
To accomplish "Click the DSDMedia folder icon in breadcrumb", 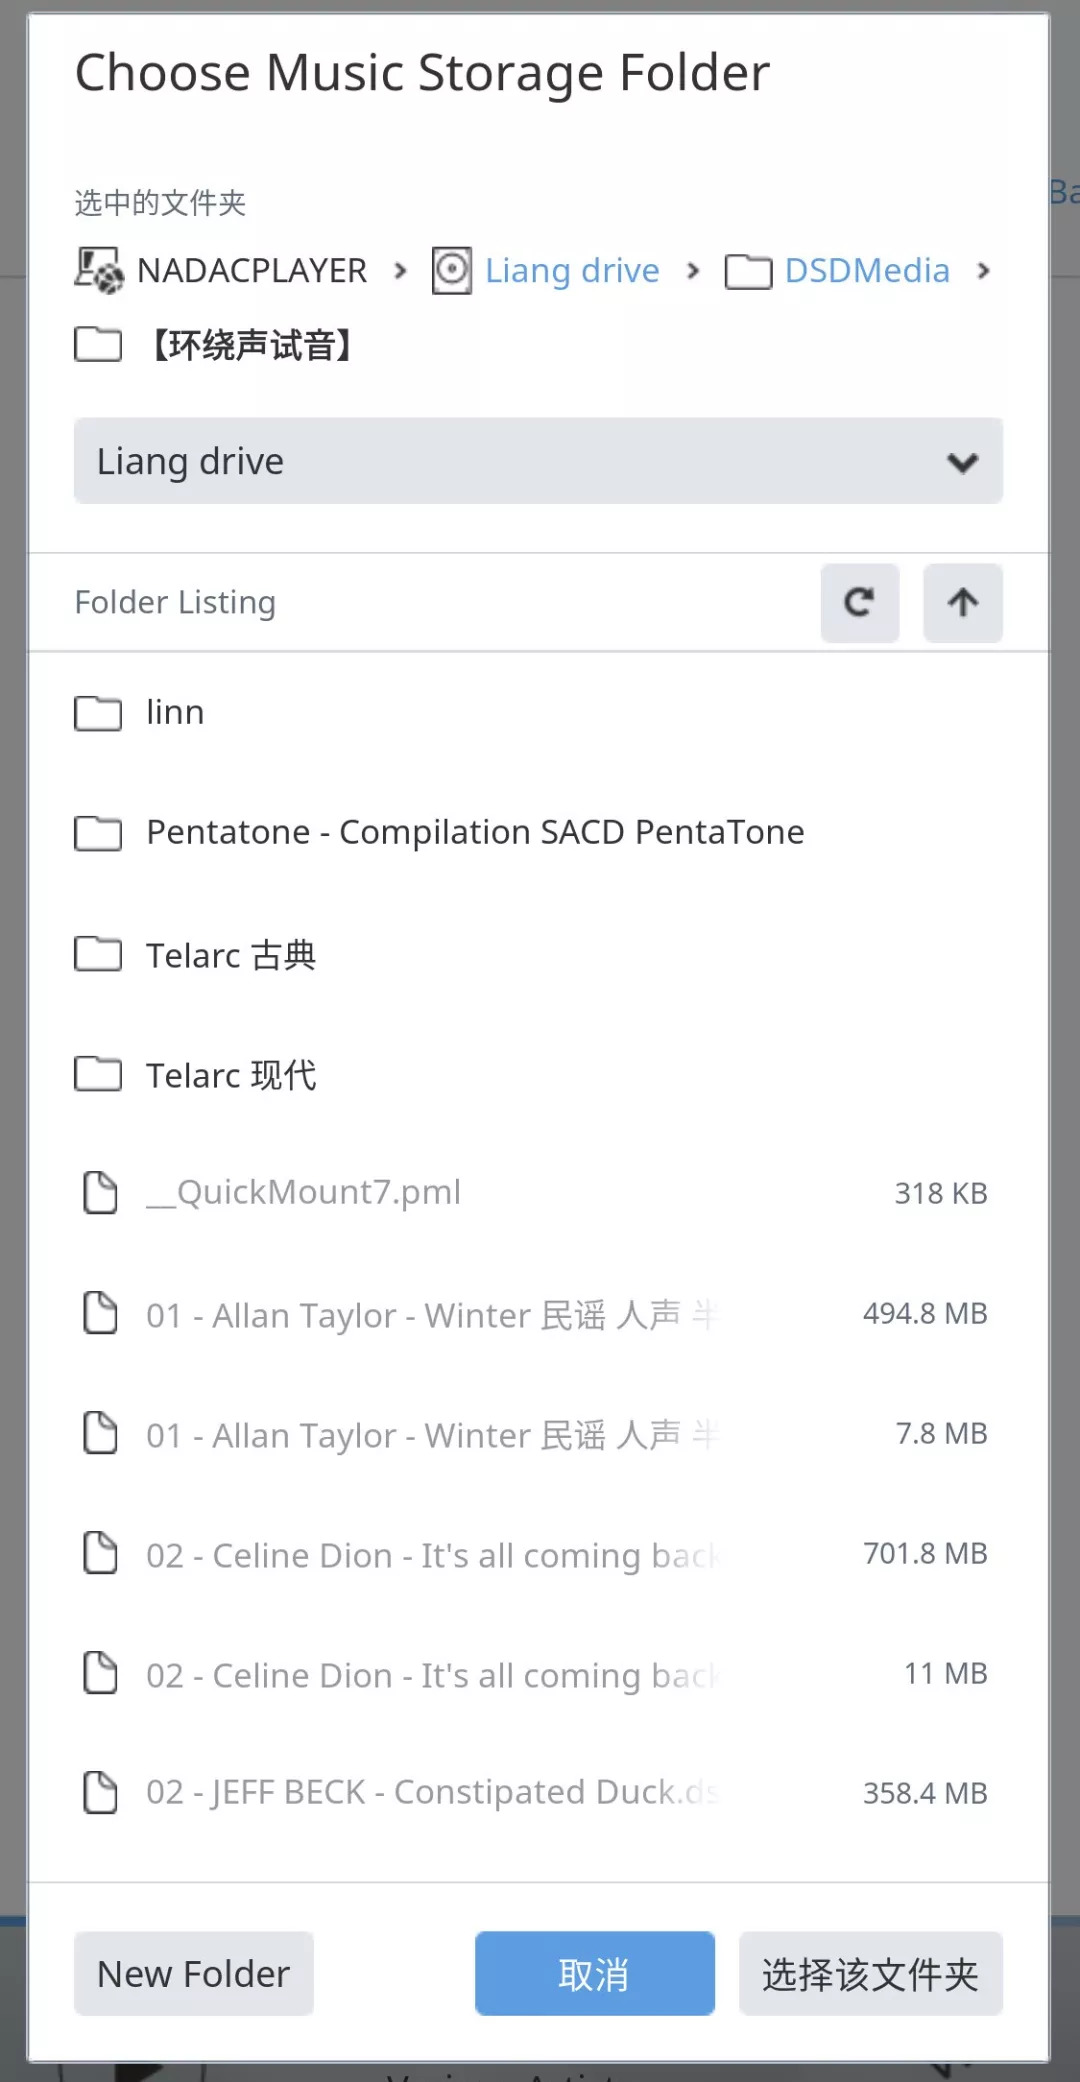I will click(748, 271).
